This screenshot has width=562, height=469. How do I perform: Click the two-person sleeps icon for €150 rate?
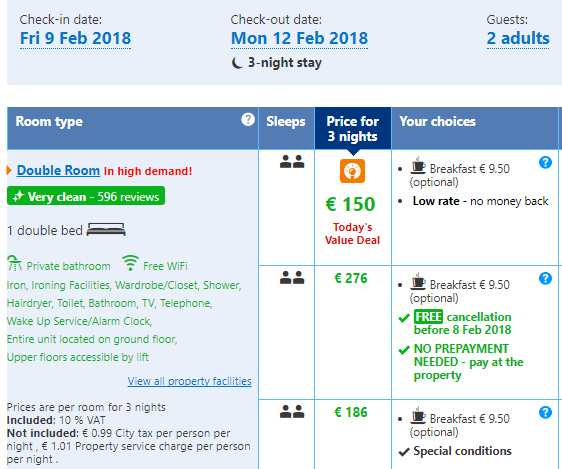click(x=292, y=162)
